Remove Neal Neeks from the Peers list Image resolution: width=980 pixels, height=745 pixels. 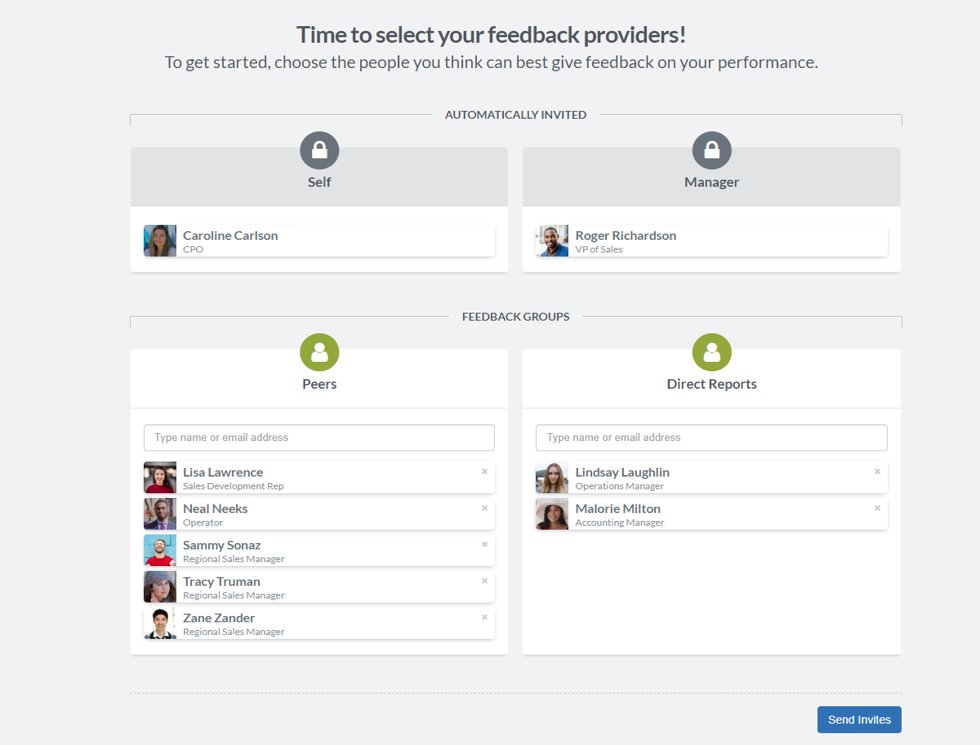pyautogui.click(x=484, y=508)
